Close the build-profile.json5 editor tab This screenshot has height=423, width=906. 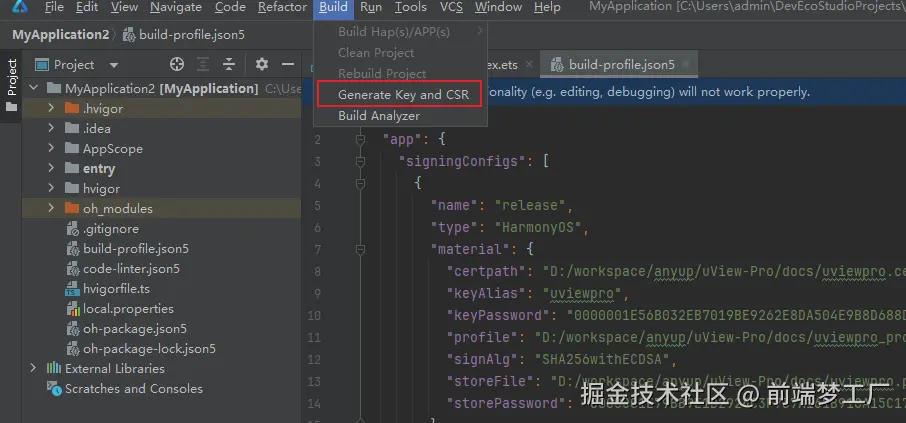(x=685, y=65)
